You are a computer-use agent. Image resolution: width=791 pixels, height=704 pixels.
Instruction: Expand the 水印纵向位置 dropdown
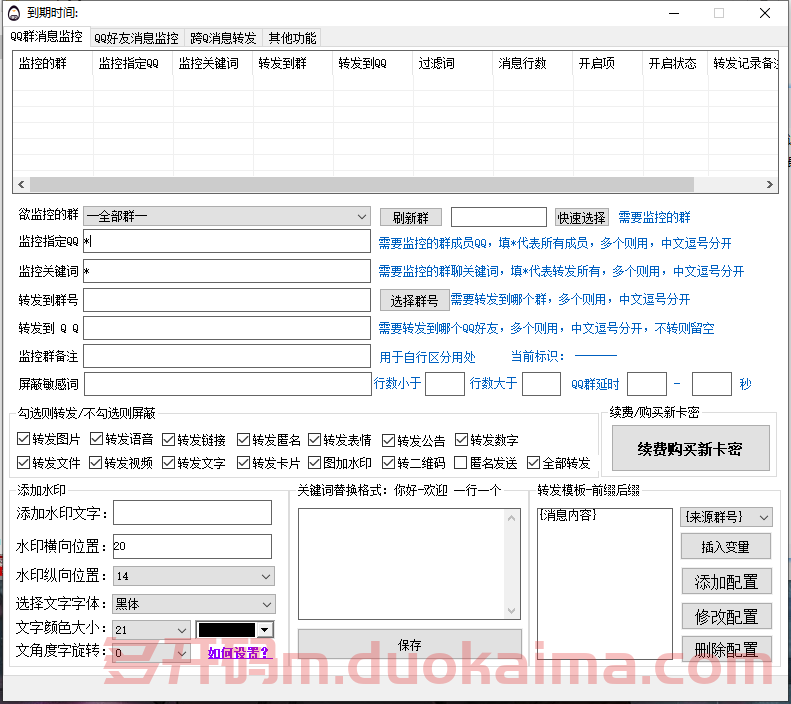pos(193,576)
